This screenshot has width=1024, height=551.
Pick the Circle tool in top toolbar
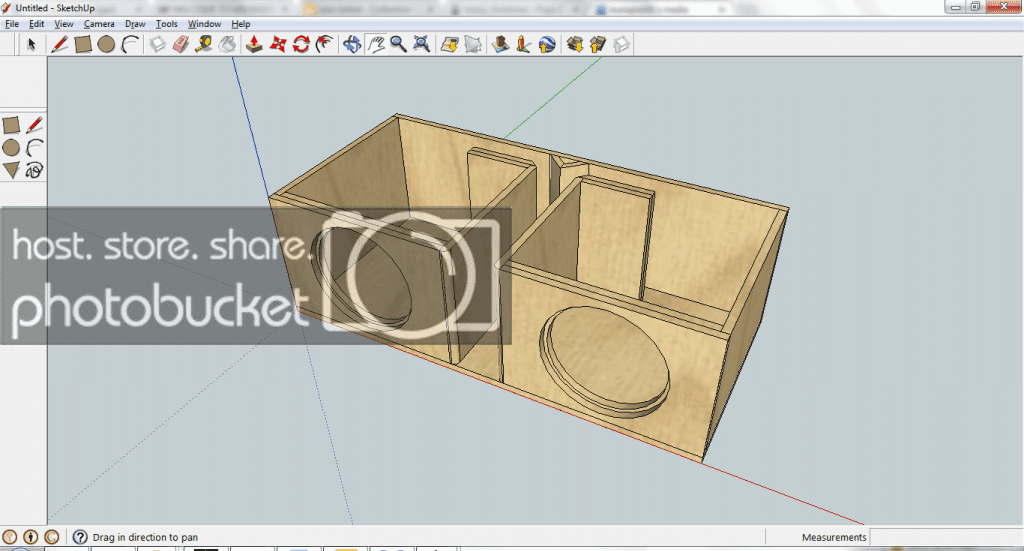(x=106, y=44)
